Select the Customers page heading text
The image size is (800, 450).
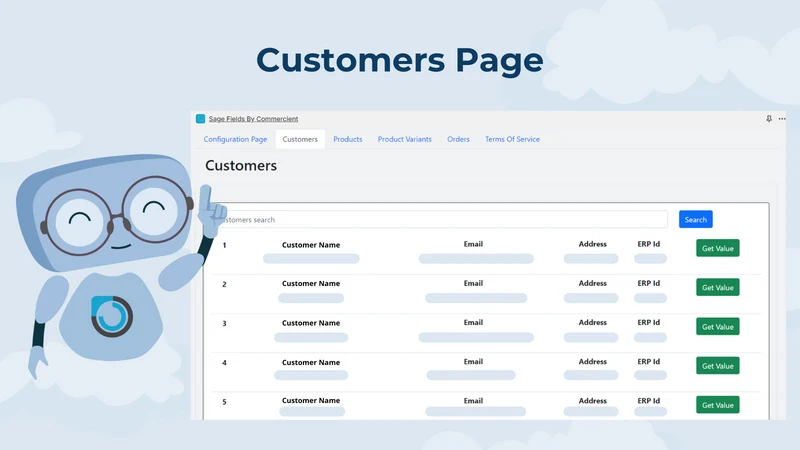(x=241, y=166)
